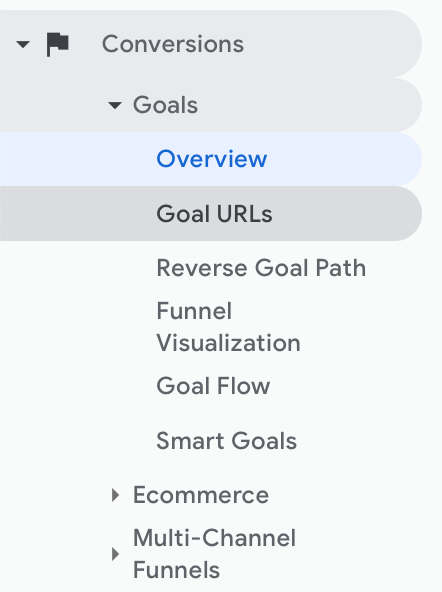Select the Goals submenu label
Screen dimensions: 442x592
point(165,105)
